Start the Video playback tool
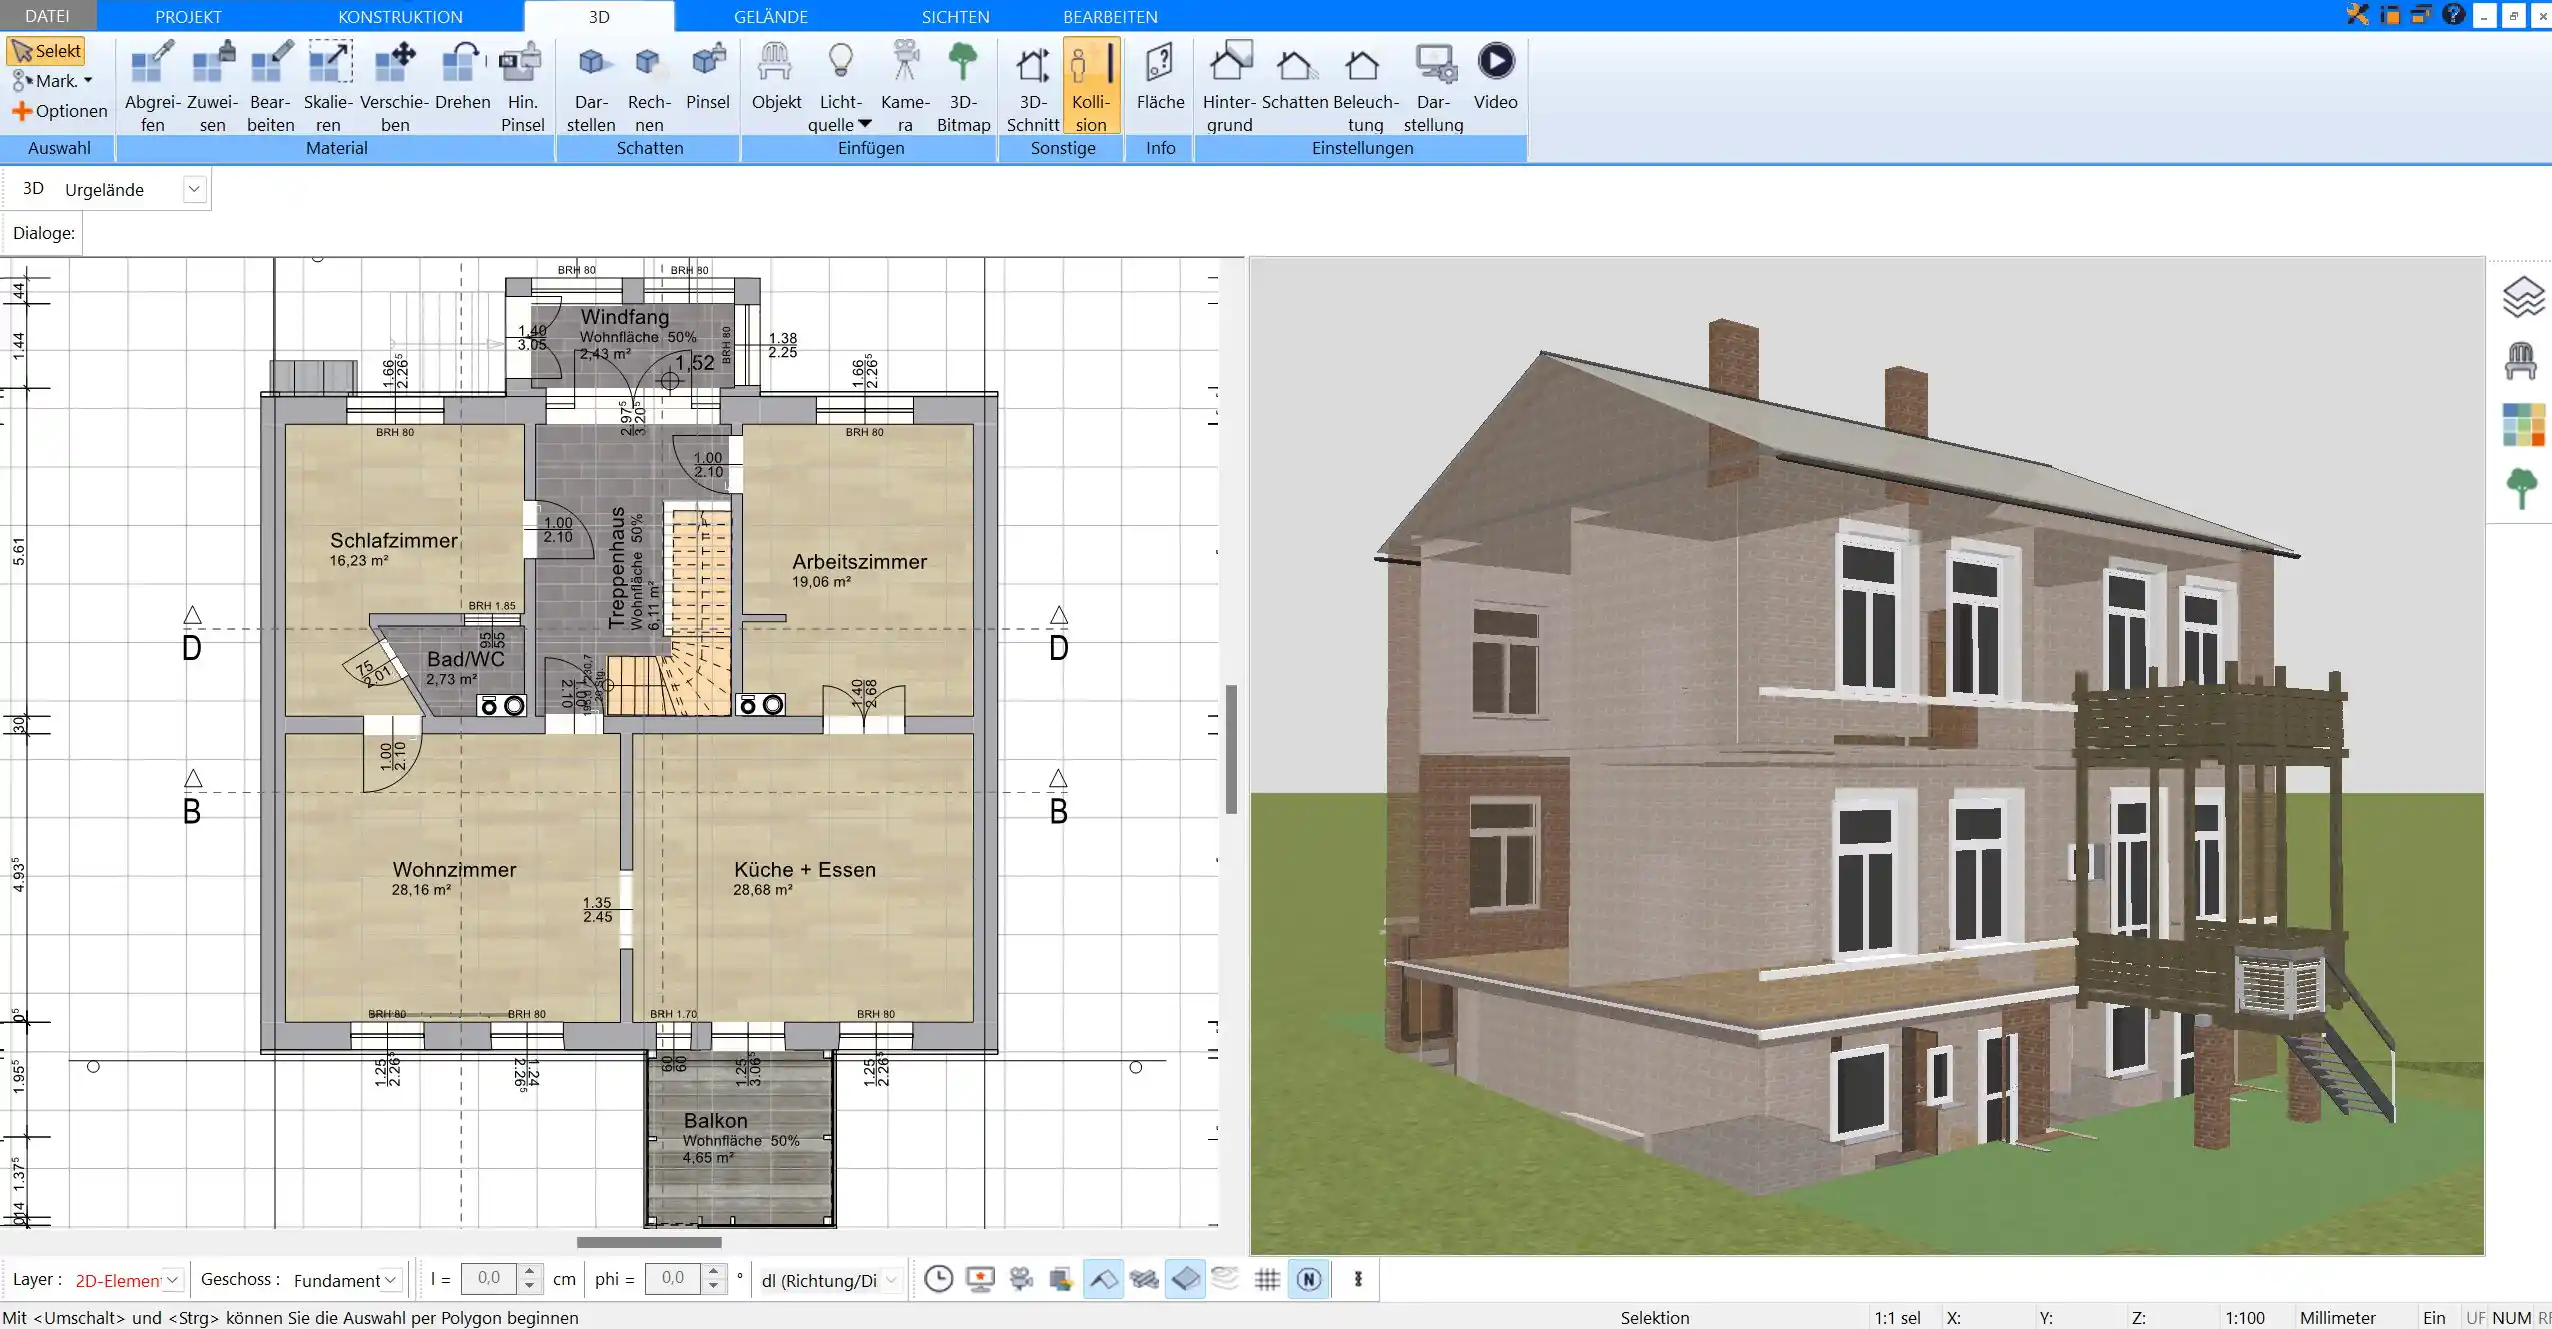The height and width of the screenshot is (1329, 2552). tap(1495, 77)
